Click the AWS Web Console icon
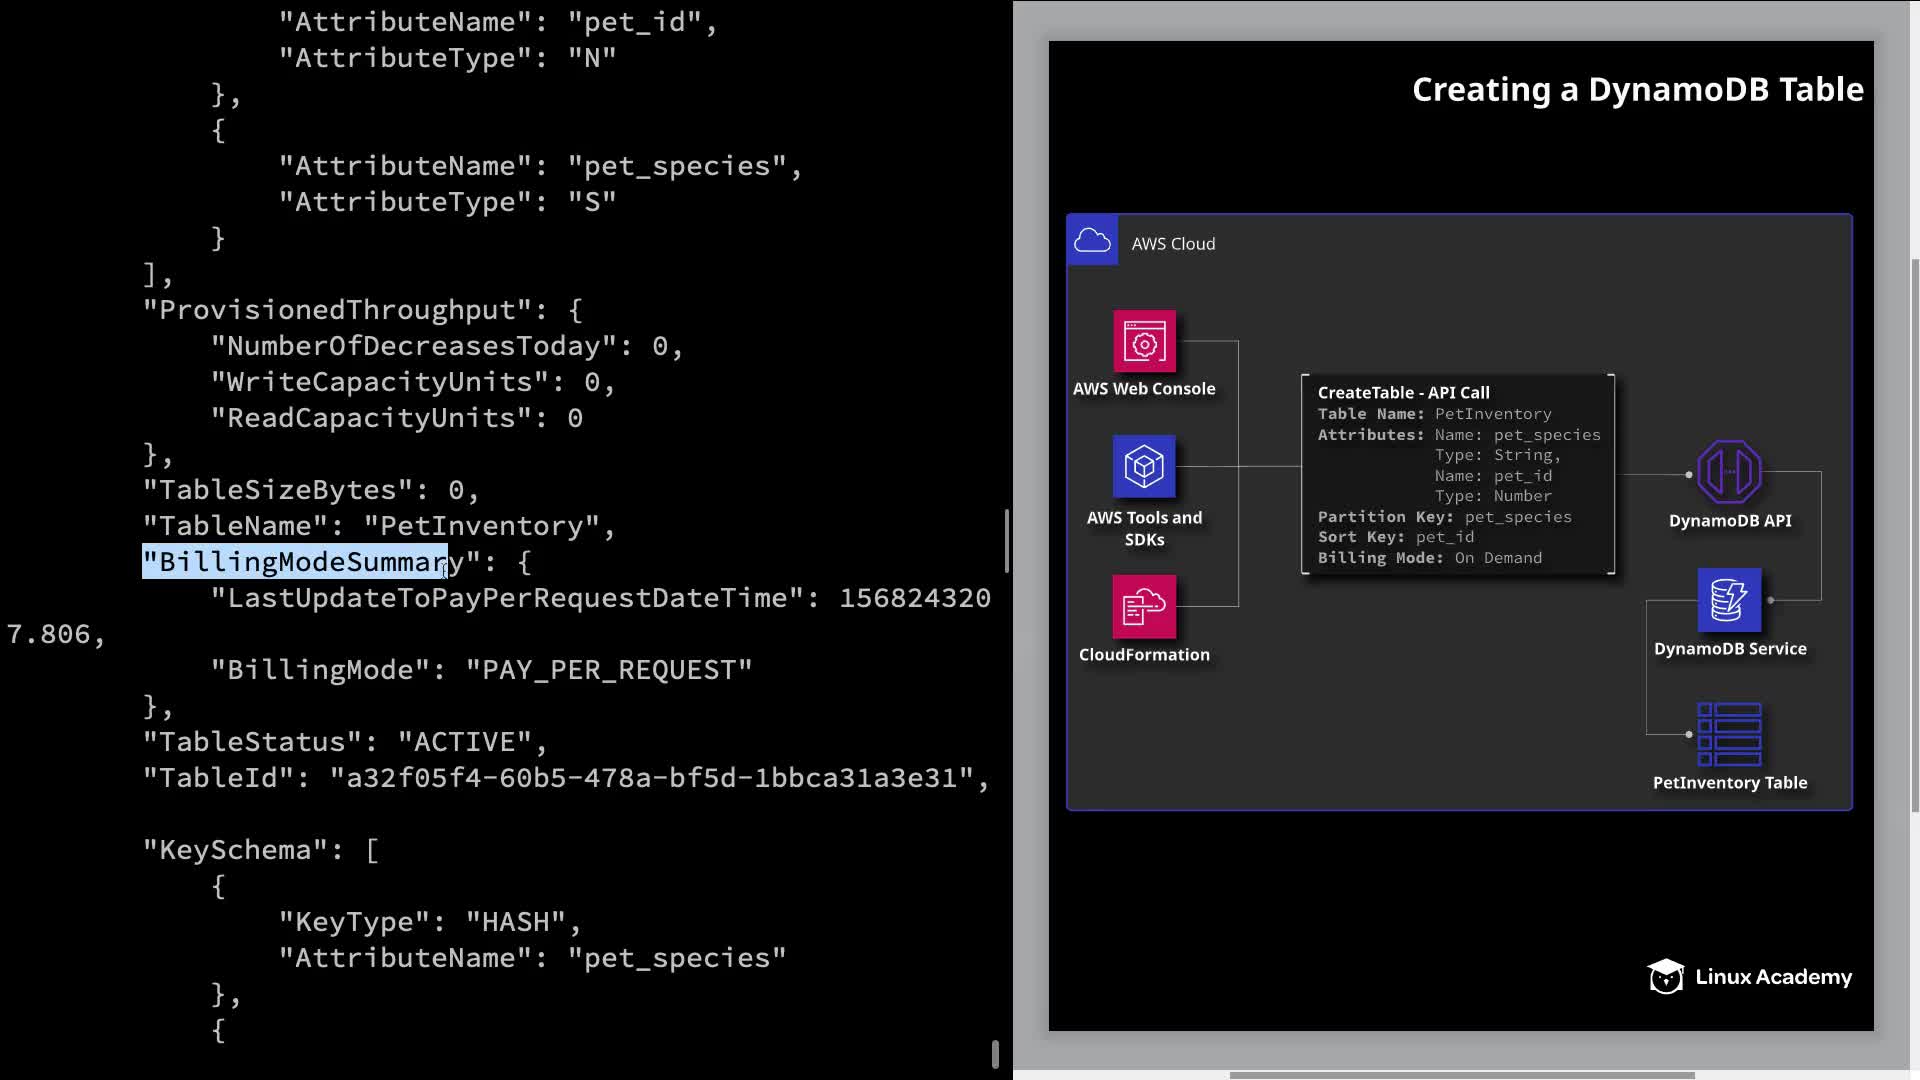This screenshot has height=1080, width=1920. click(1144, 342)
